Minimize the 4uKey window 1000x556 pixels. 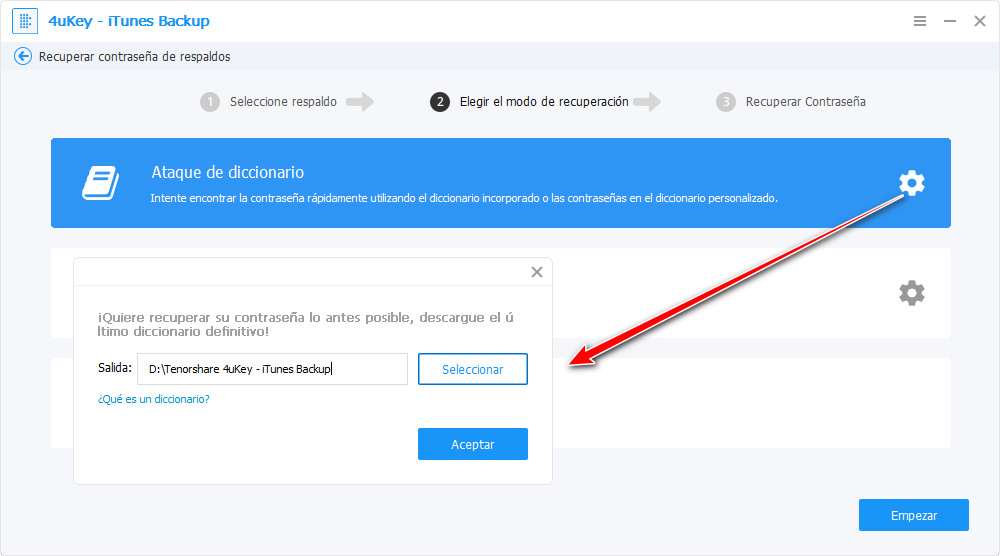tap(950, 21)
